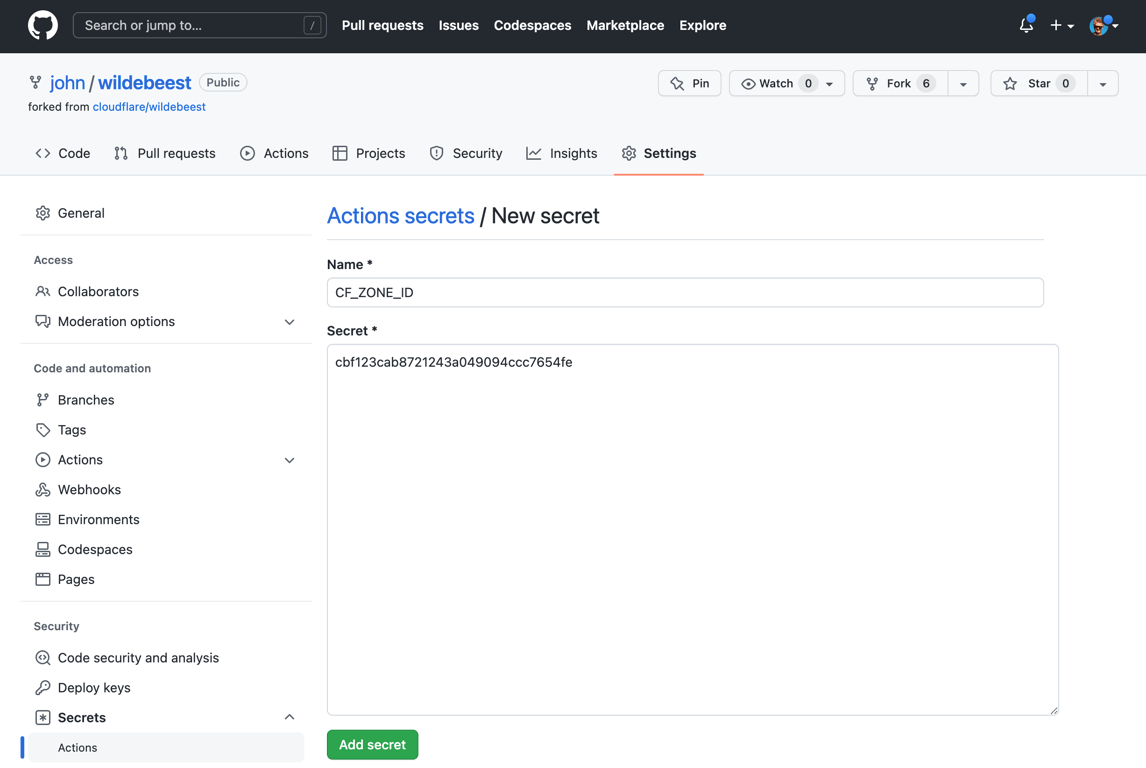Pin this repository
This screenshot has width=1146, height=768.
pyautogui.click(x=689, y=83)
